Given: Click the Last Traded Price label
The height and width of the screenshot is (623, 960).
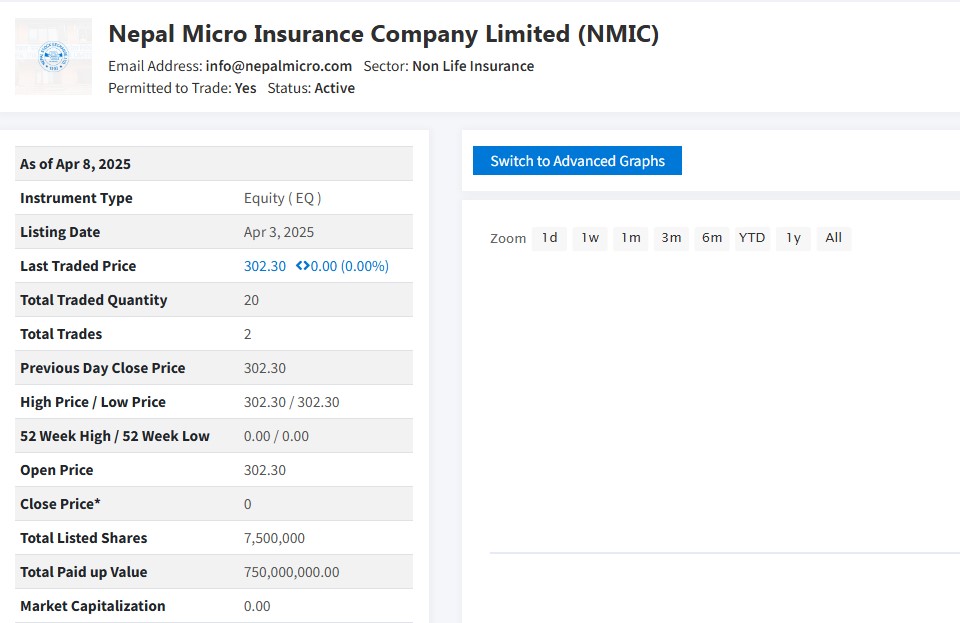Looking at the screenshot, I should [x=78, y=266].
